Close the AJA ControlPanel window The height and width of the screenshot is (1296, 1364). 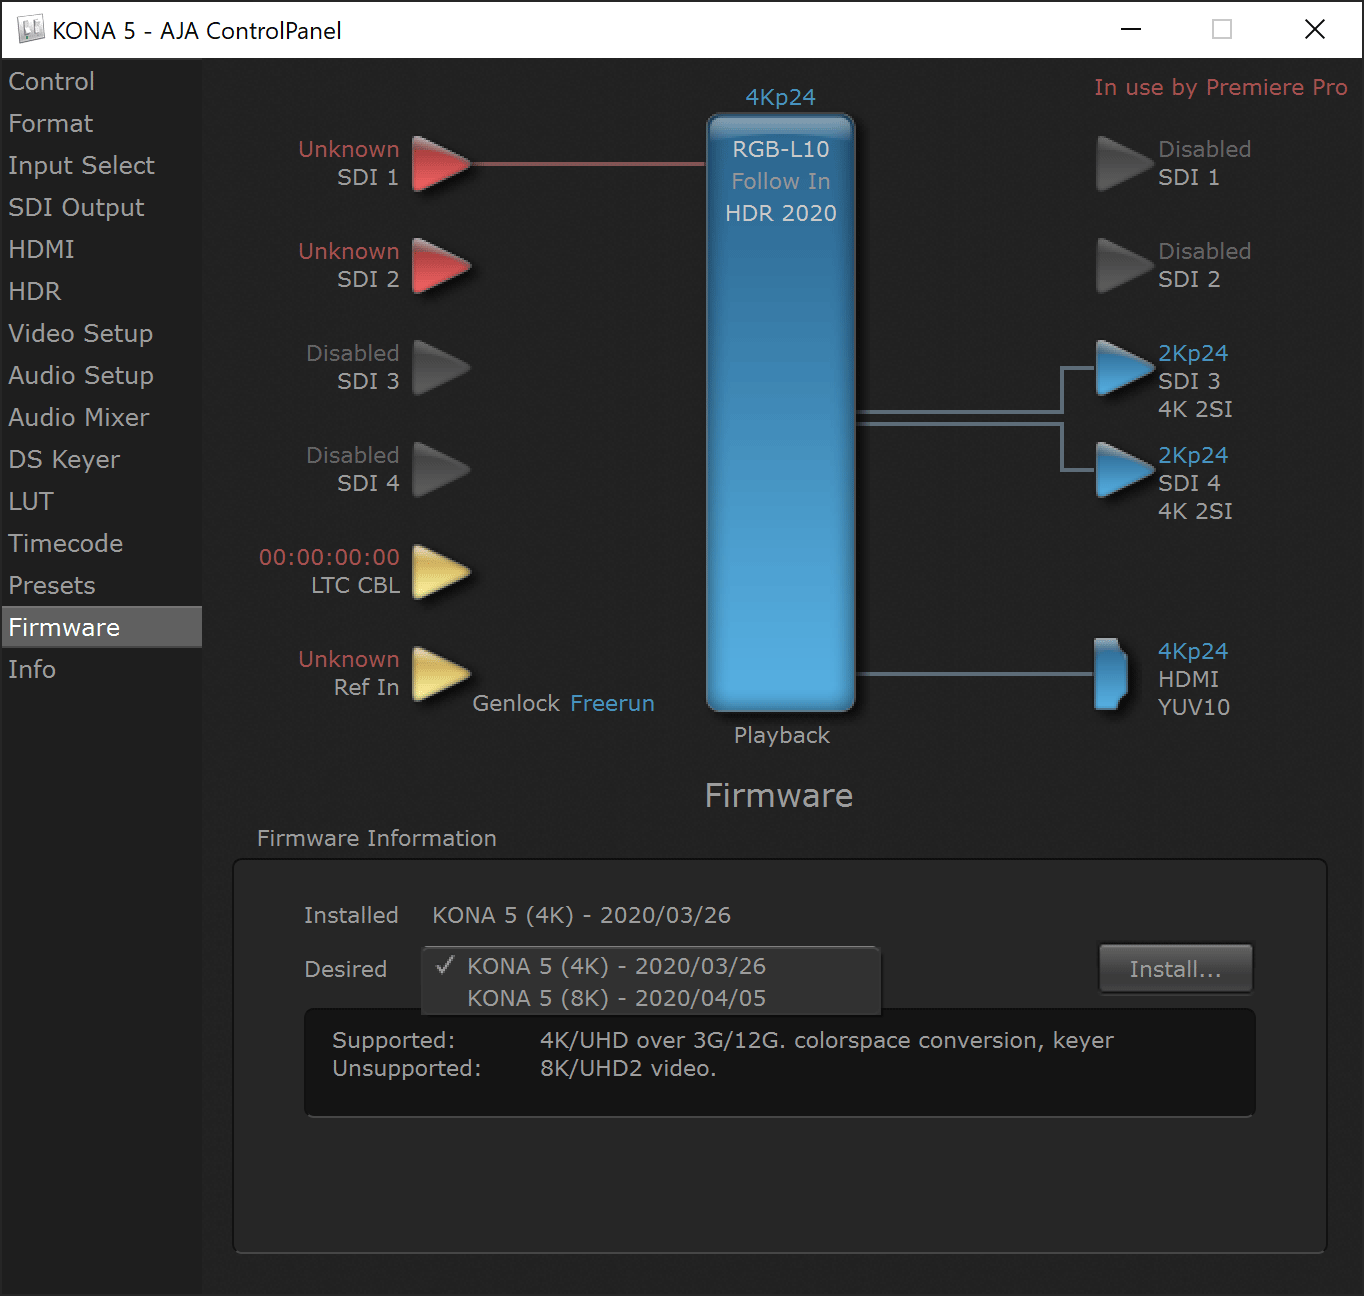point(1315,30)
